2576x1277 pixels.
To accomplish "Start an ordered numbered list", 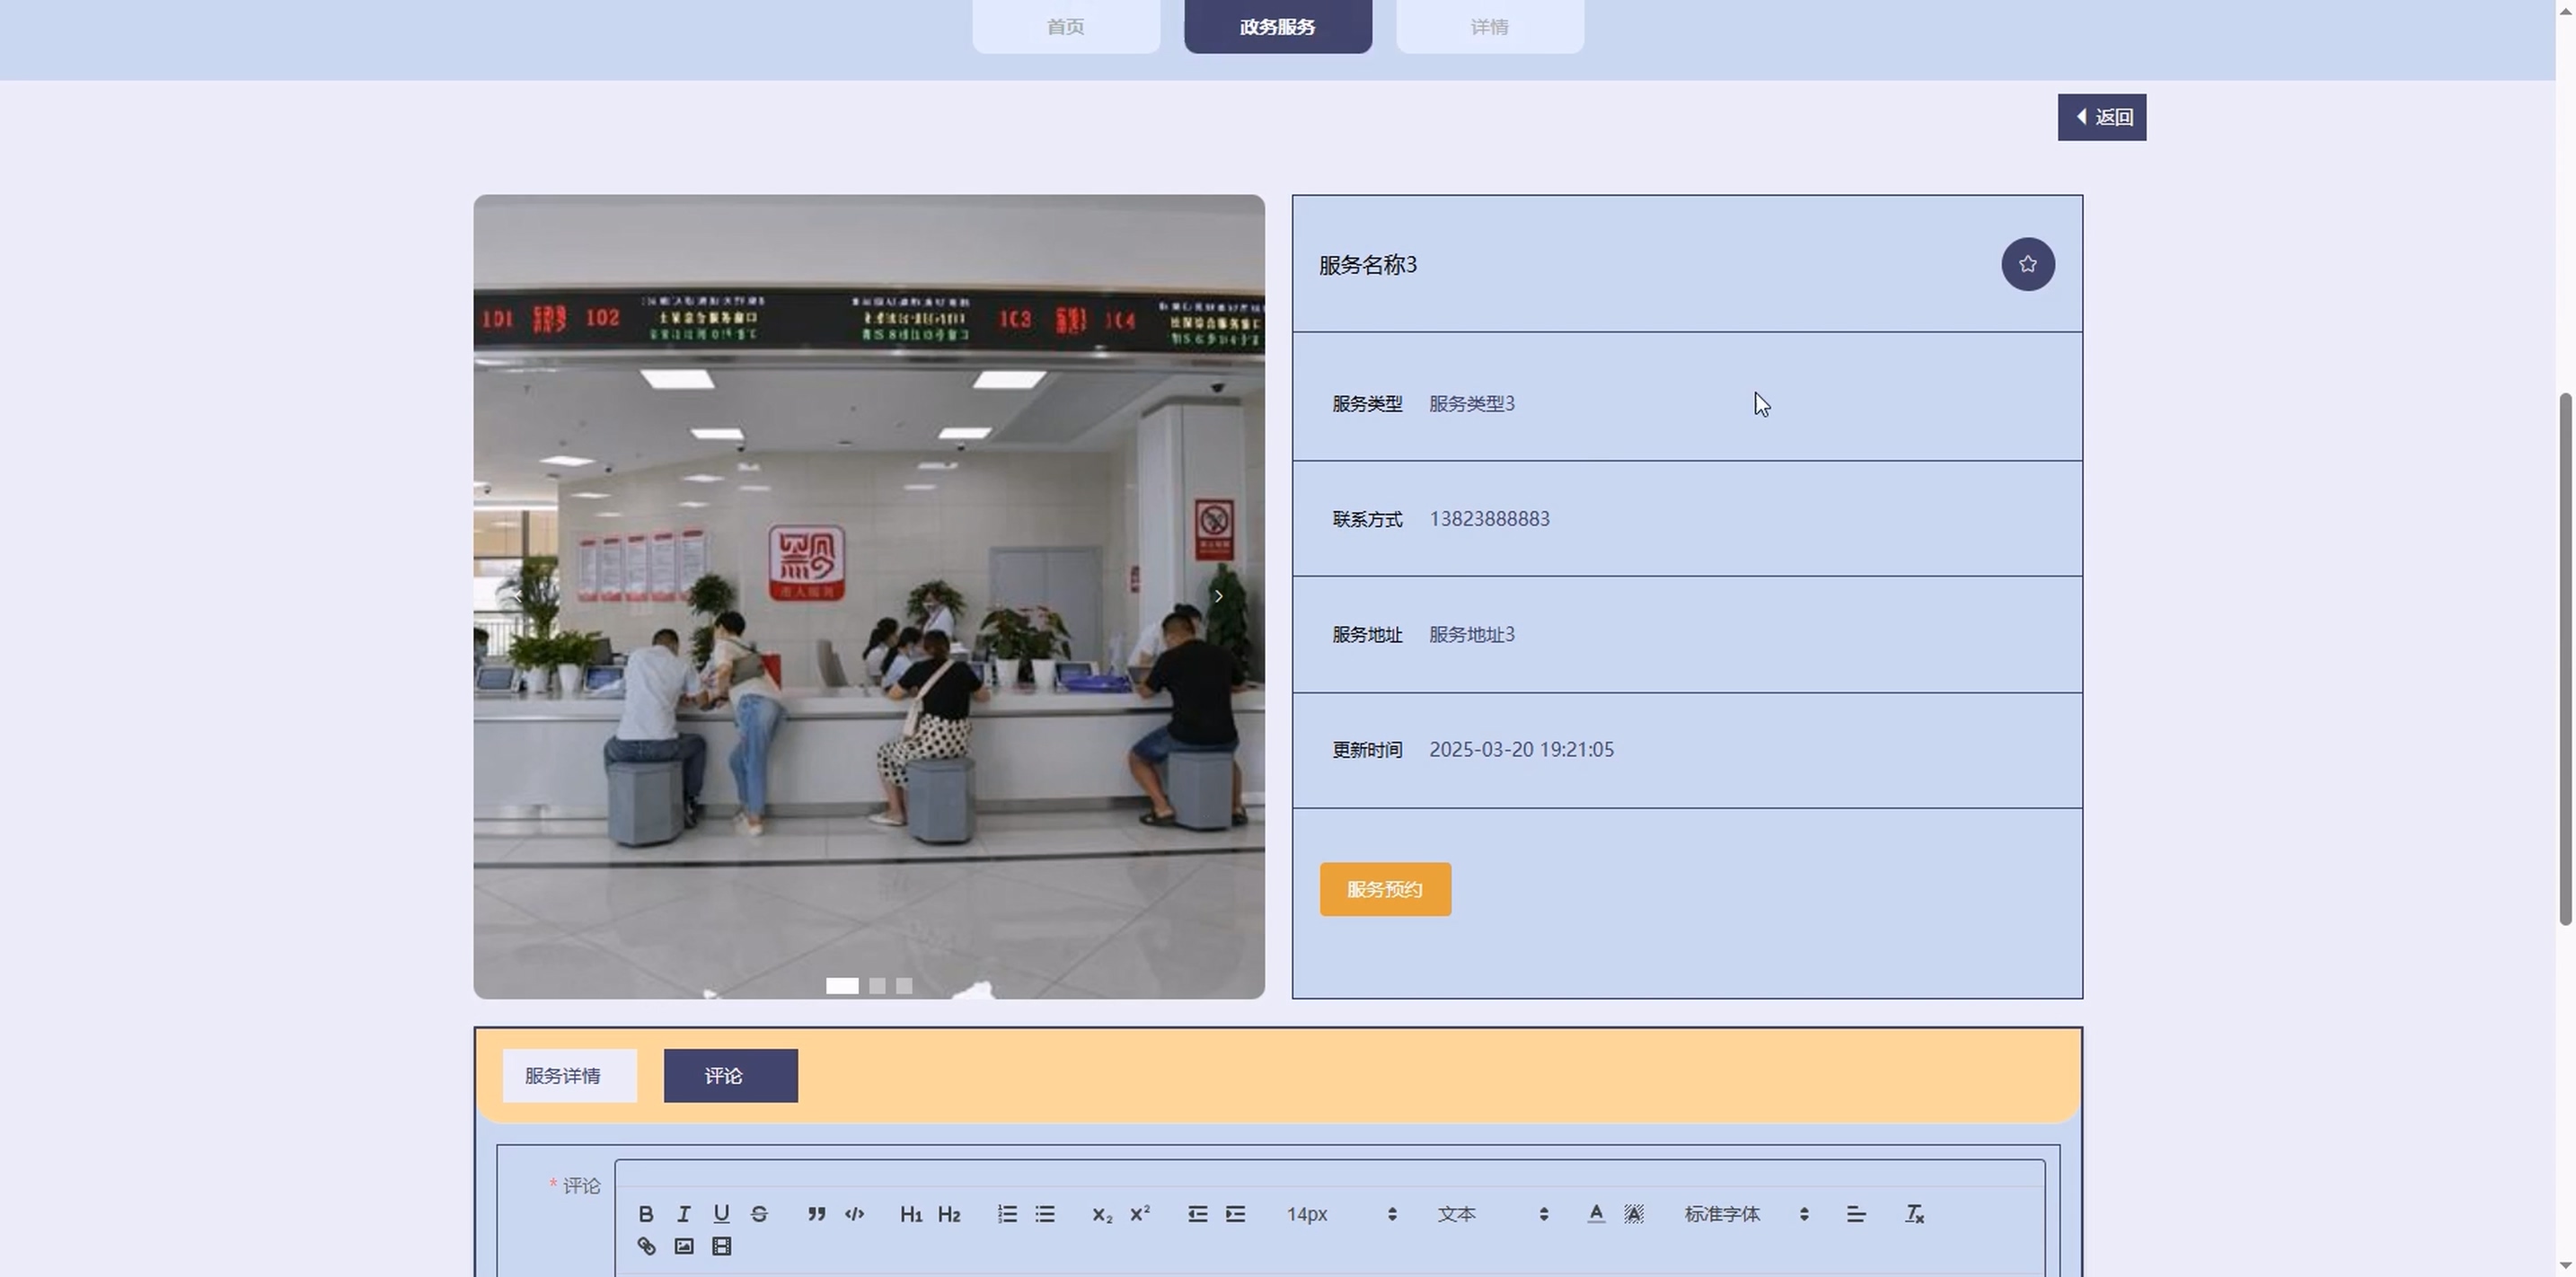I will coord(1007,1214).
